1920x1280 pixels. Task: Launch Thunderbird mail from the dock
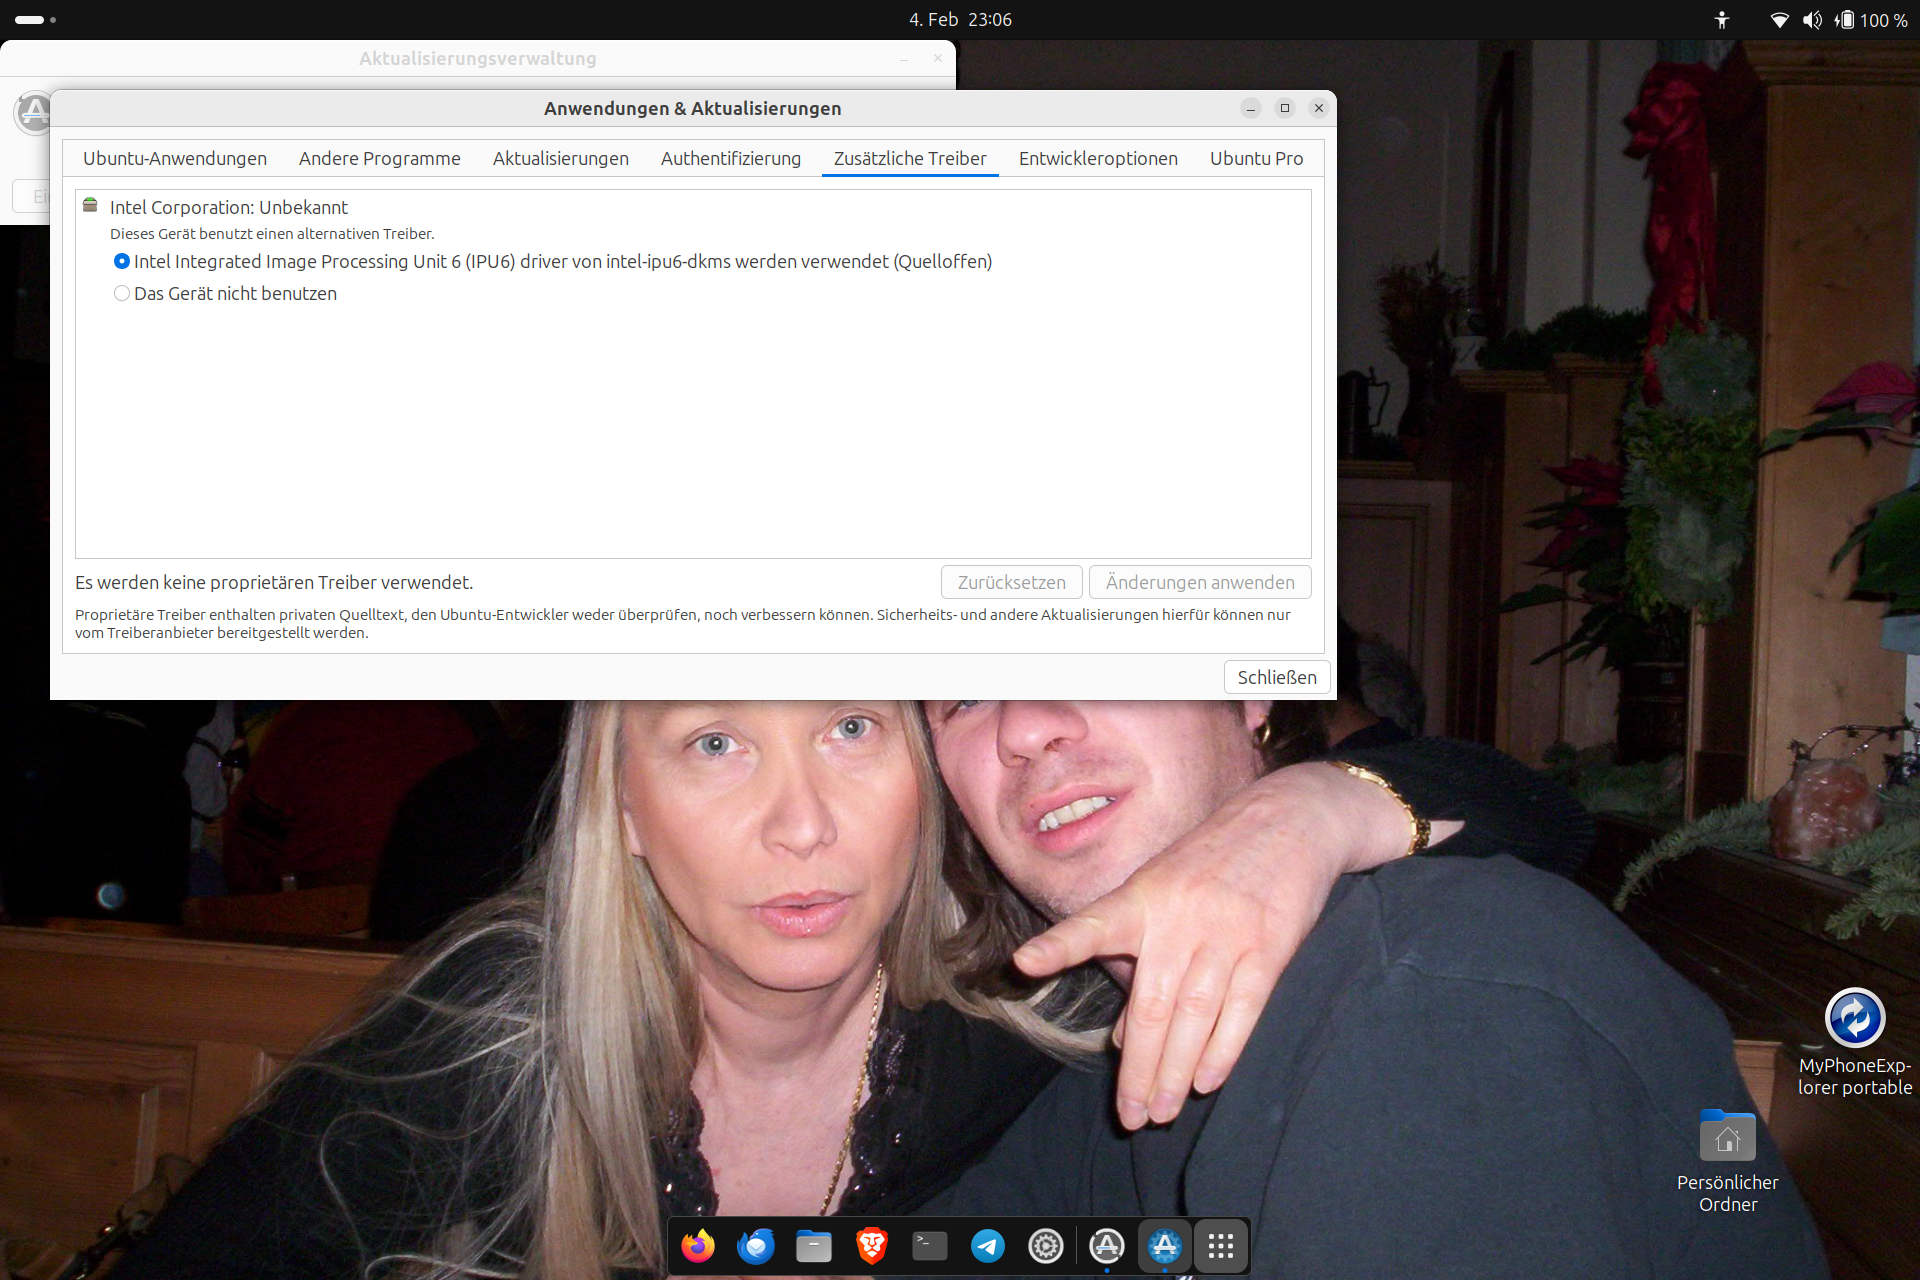pyautogui.click(x=756, y=1246)
